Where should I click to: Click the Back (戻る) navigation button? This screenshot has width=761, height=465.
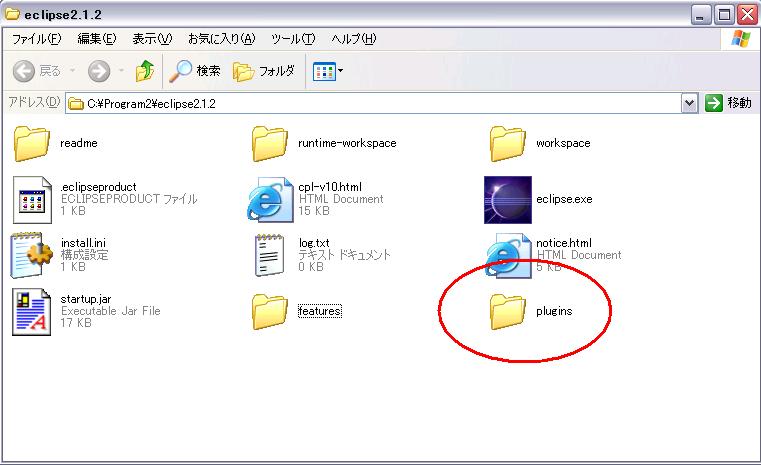click(x=37, y=71)
